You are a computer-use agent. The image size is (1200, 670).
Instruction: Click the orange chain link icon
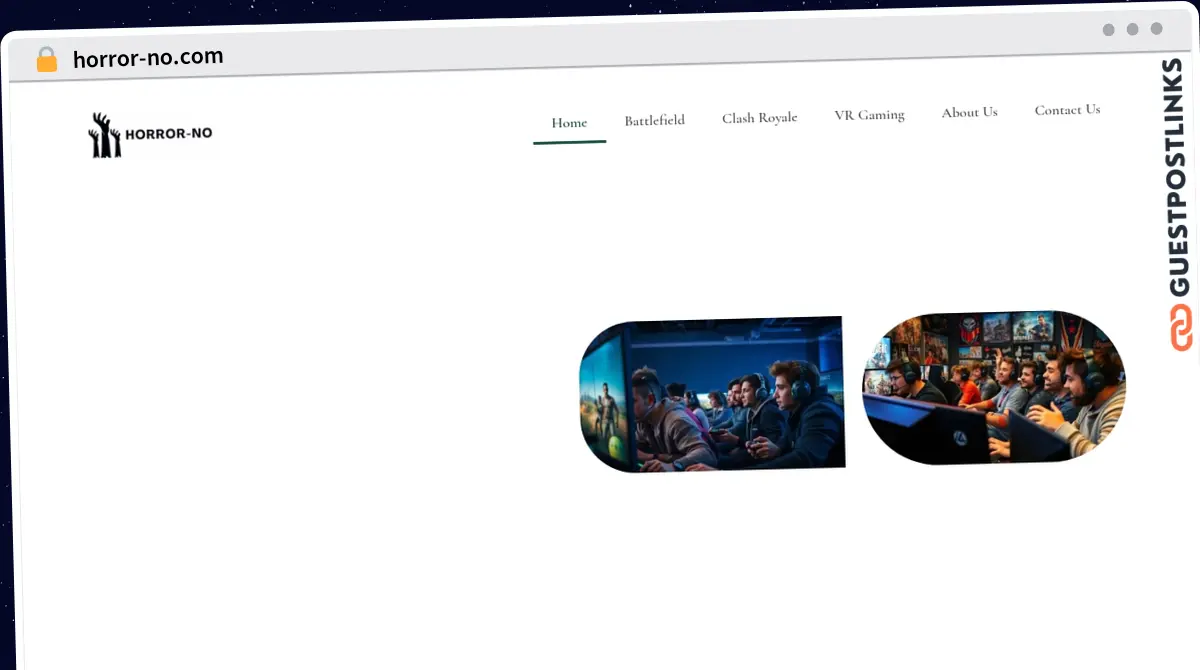[x=1181, y=328]
